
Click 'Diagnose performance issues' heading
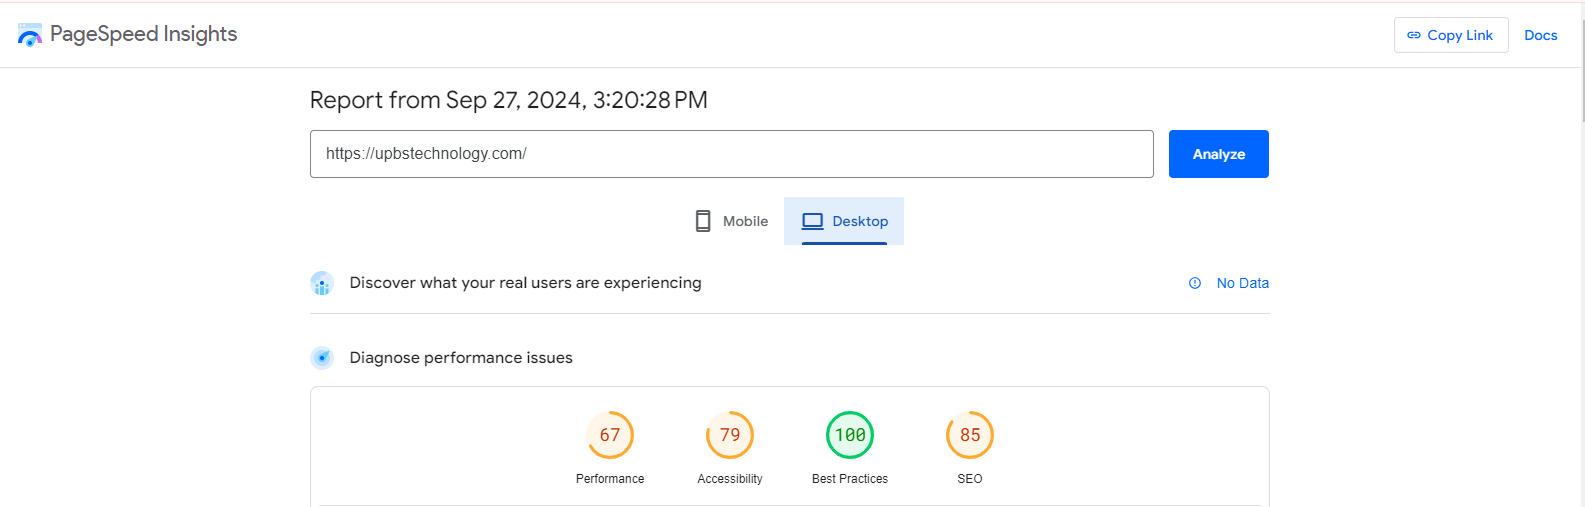pyautogui.click(x=461, y=358)
